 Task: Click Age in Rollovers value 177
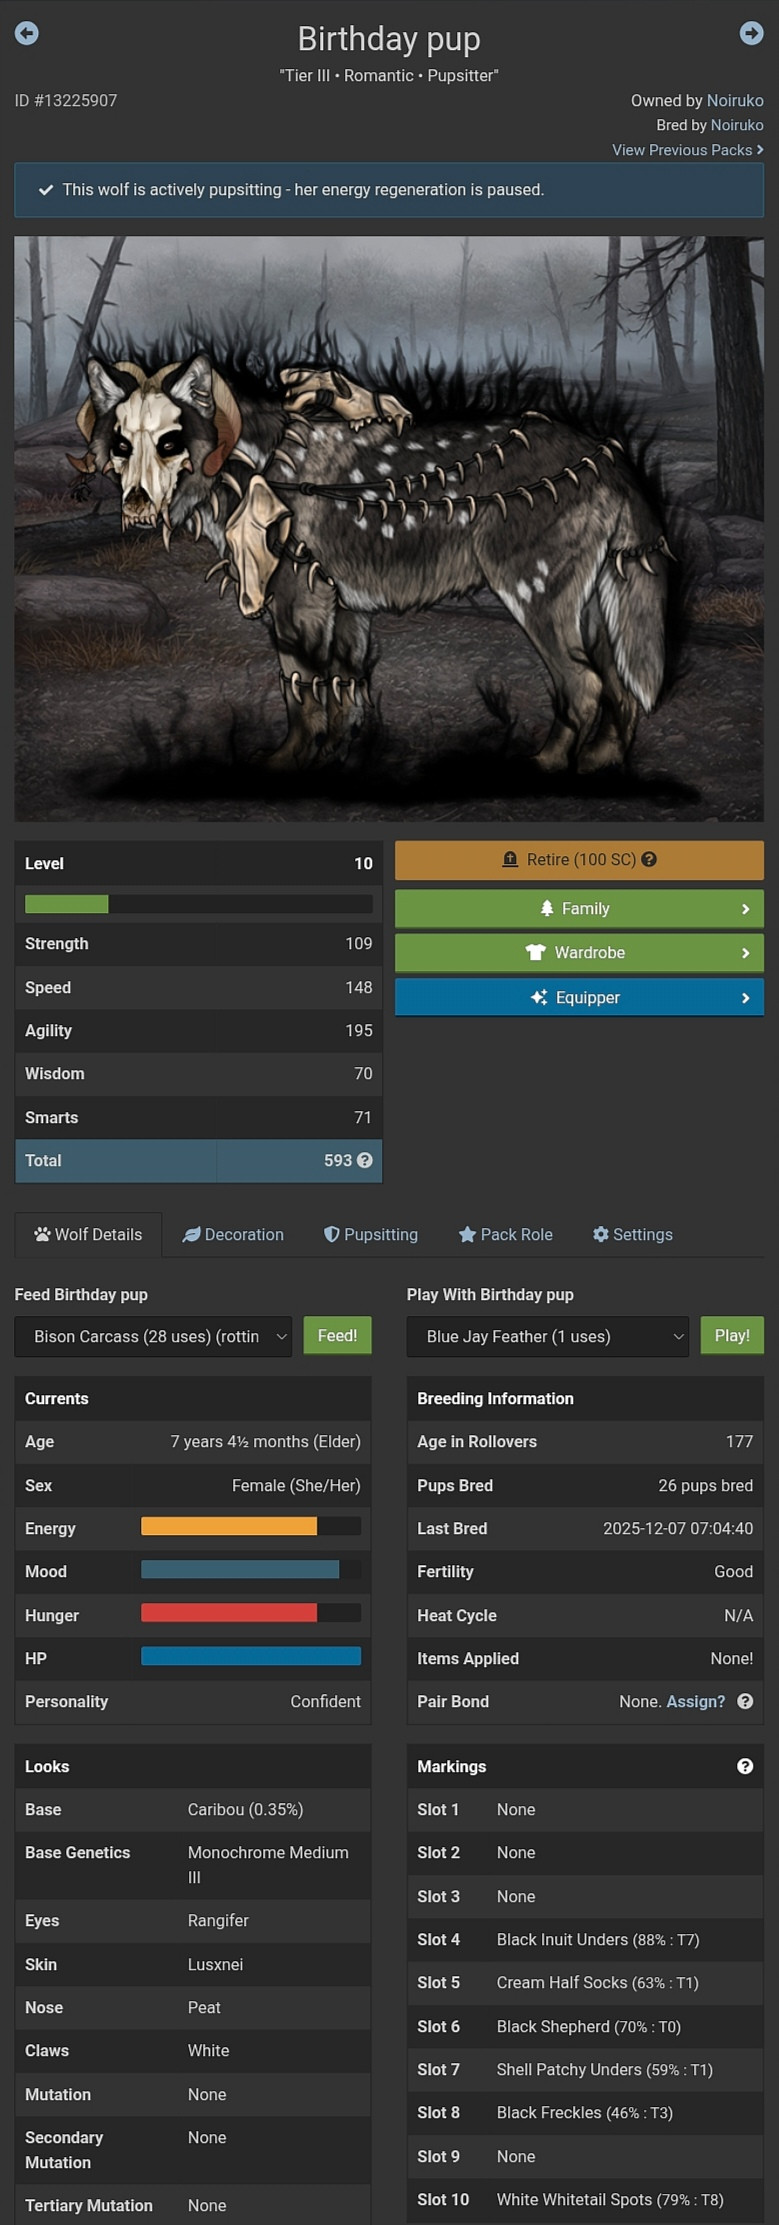click(740, 1441)
